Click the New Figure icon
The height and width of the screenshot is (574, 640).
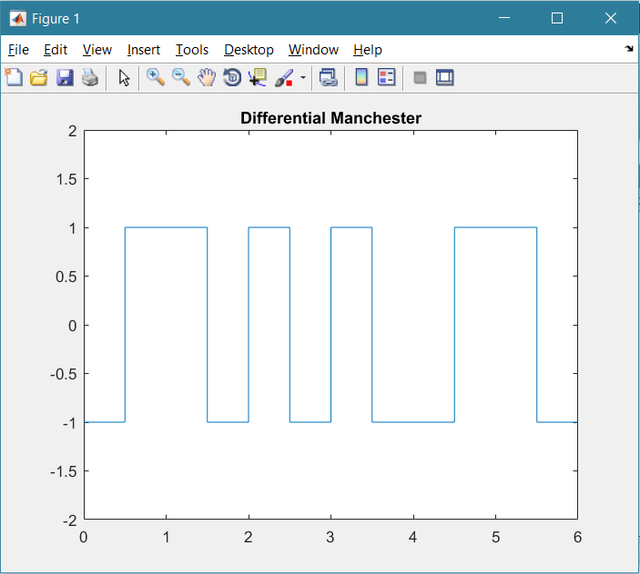pos(14,77)
